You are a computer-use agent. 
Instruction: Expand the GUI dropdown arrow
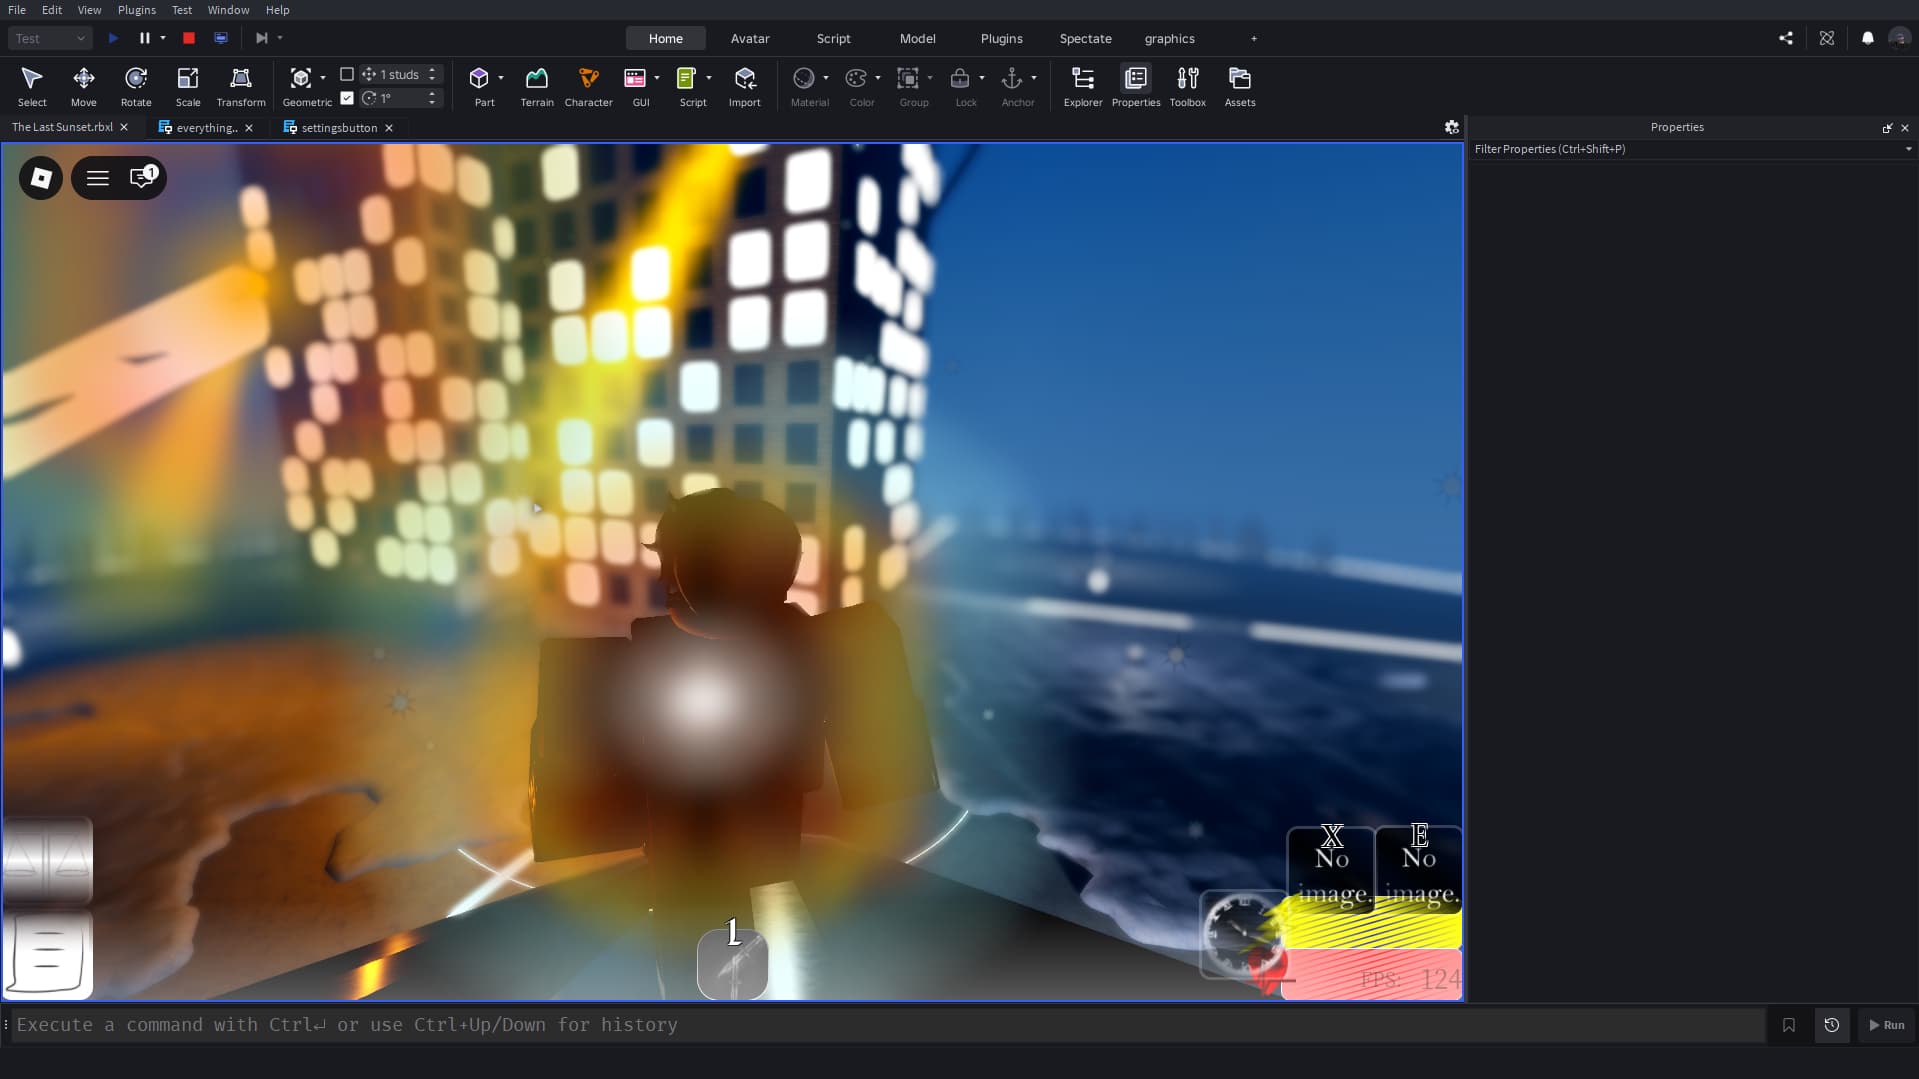tap(657, 78)
